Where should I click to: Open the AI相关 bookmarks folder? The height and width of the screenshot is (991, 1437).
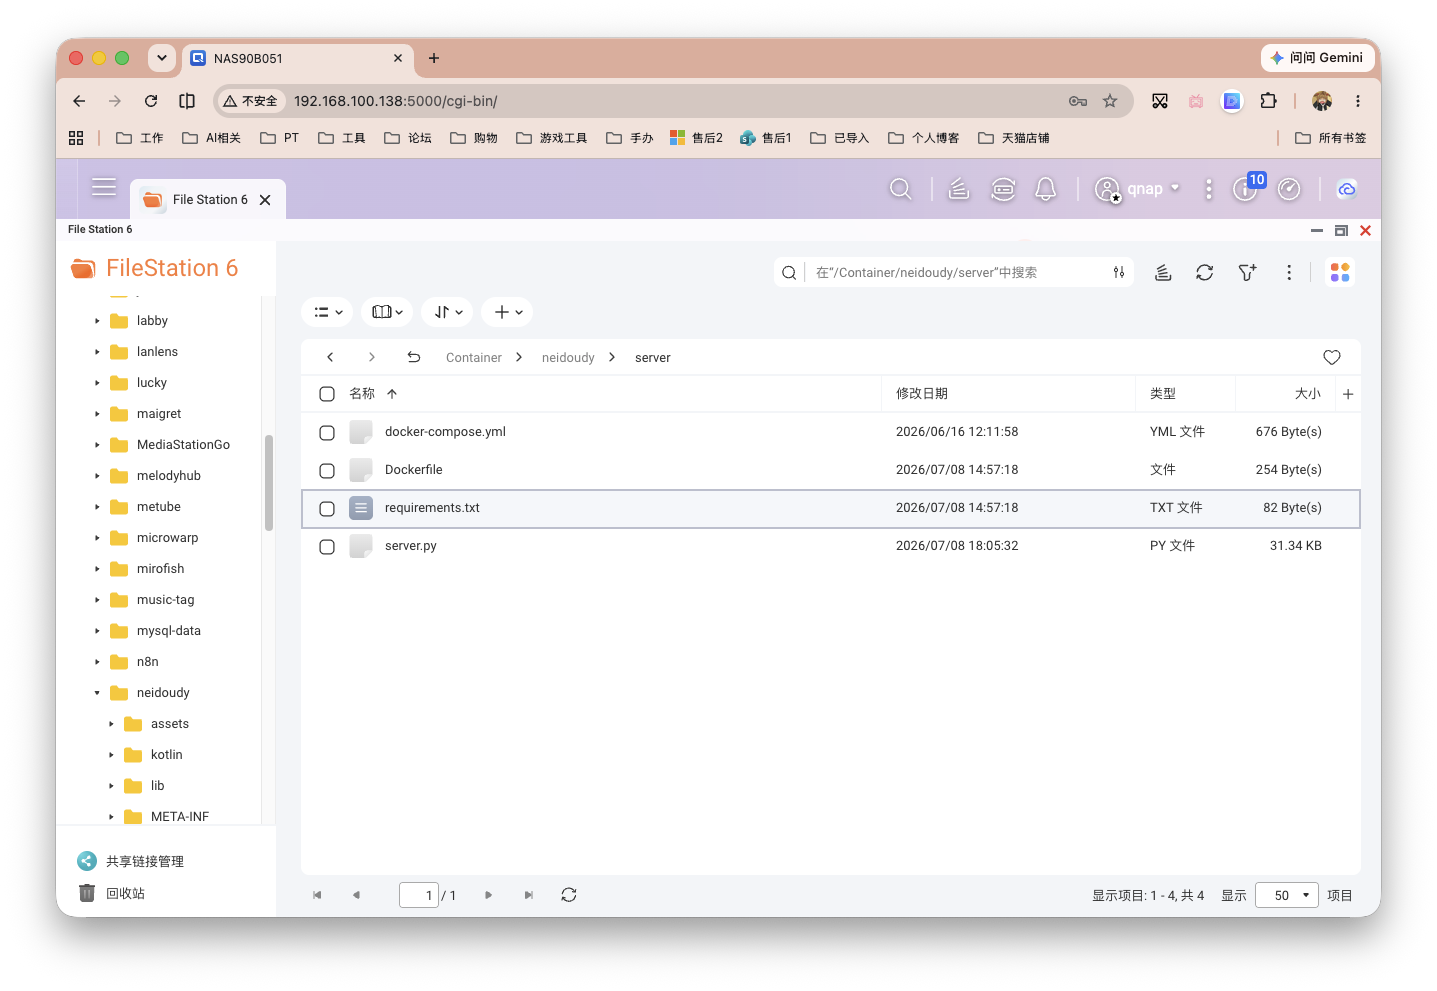[x=211, y=138]
